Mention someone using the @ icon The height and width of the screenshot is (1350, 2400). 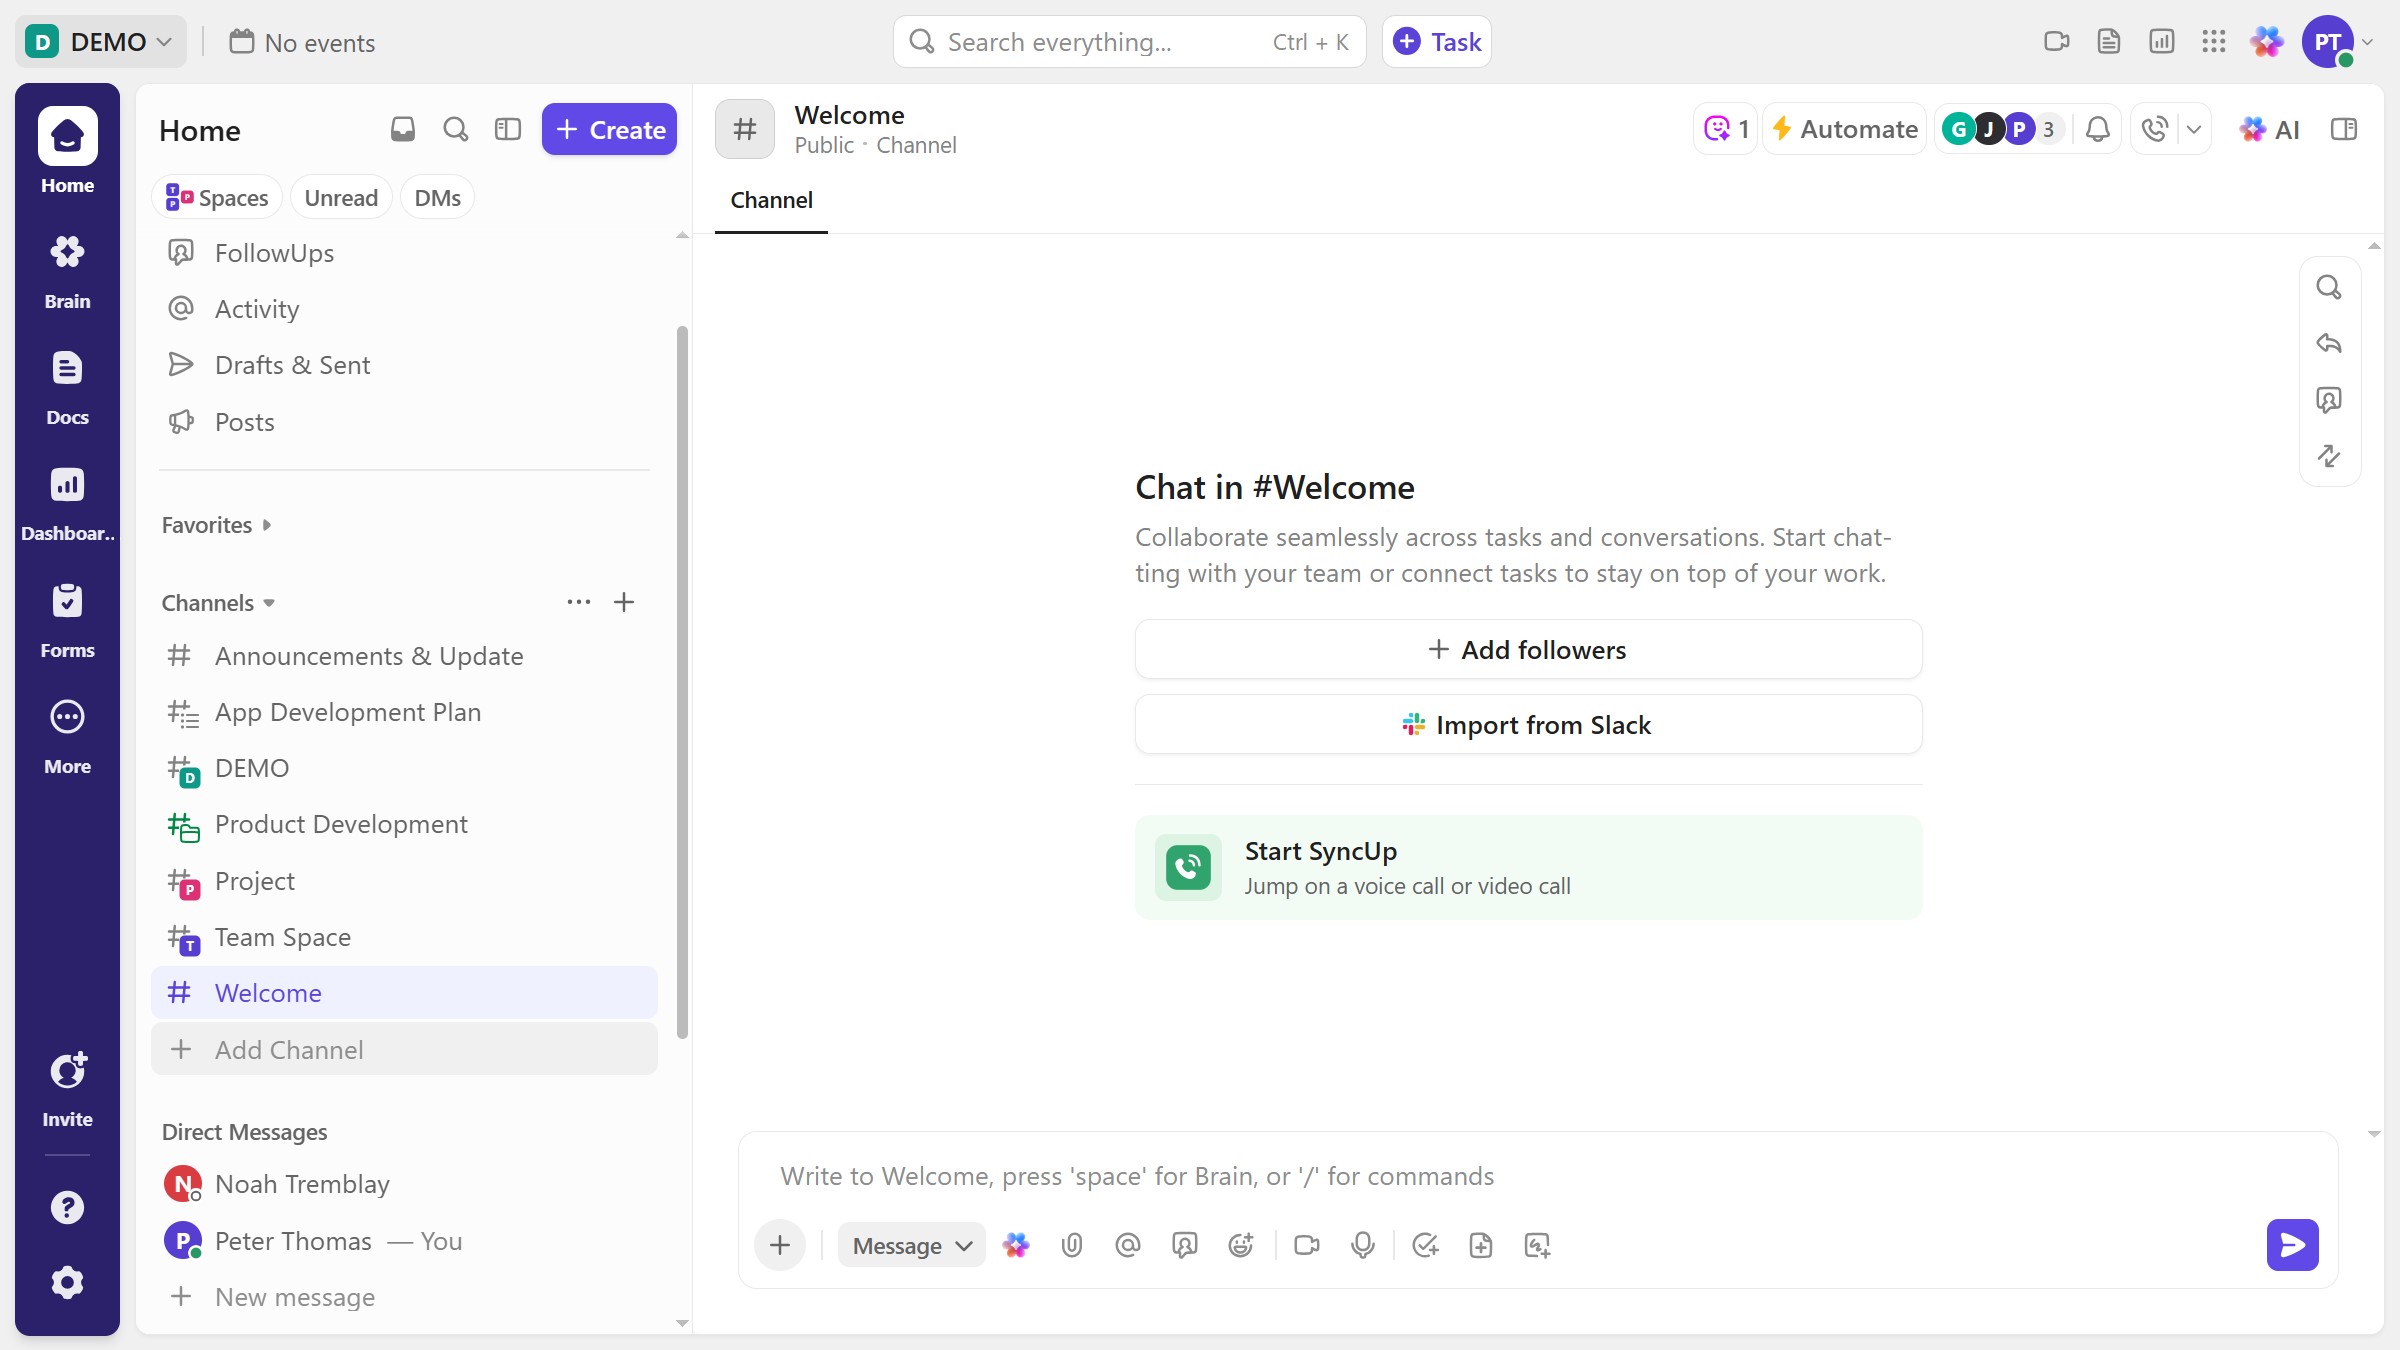[1127, 1245]
